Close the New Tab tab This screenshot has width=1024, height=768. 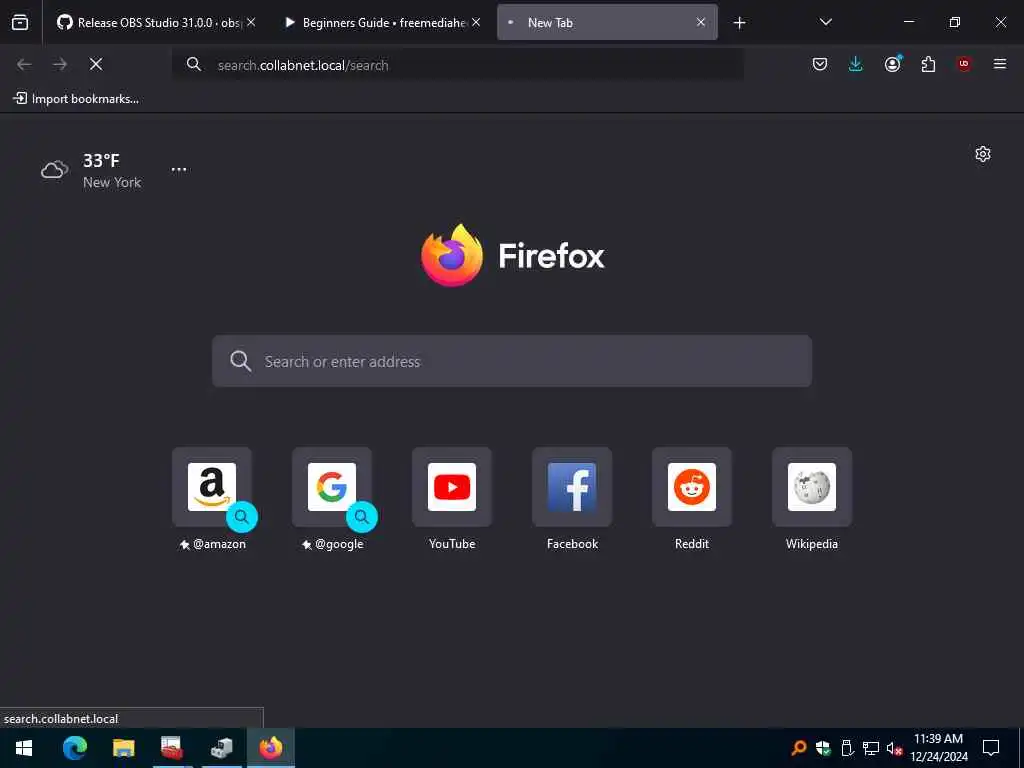click(701, 22)
